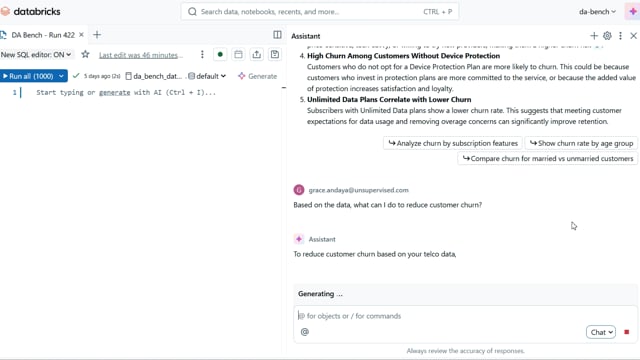Open Assistant settings gear
This screenshot has height=360, width=640.
pos(607,36)
